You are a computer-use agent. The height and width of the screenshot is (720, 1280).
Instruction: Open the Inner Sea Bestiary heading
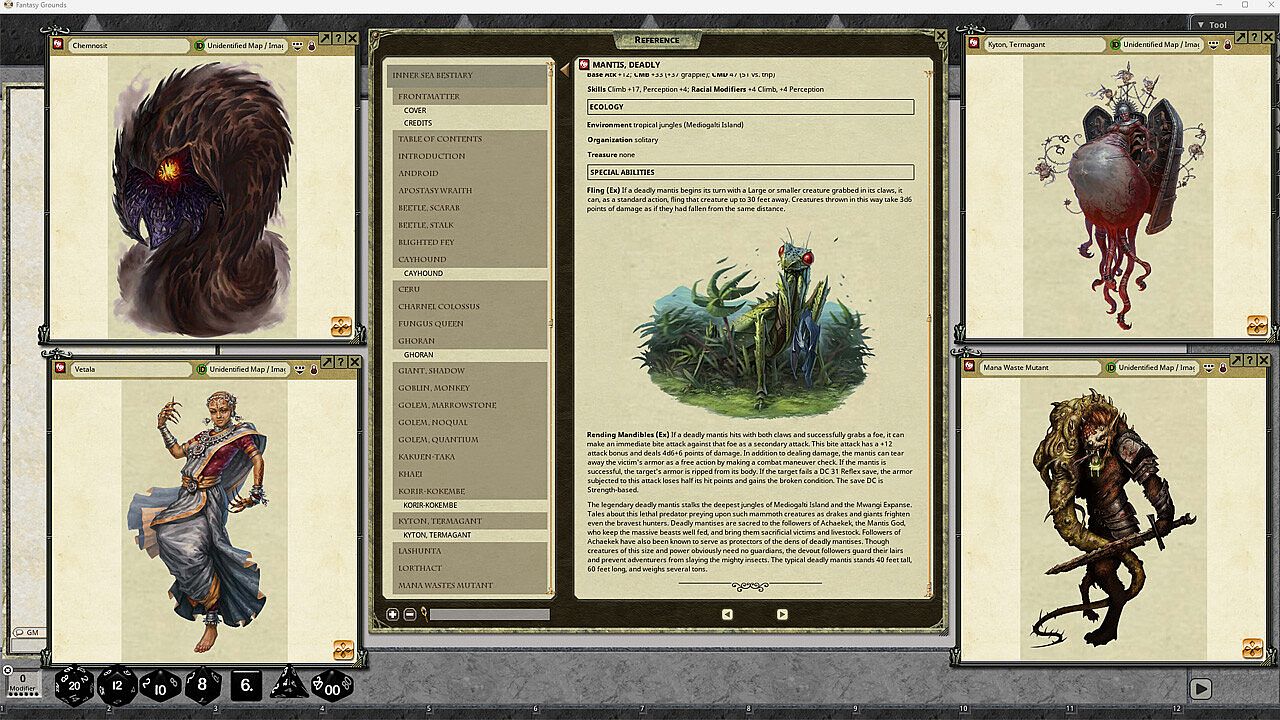(x=467, y=75)
